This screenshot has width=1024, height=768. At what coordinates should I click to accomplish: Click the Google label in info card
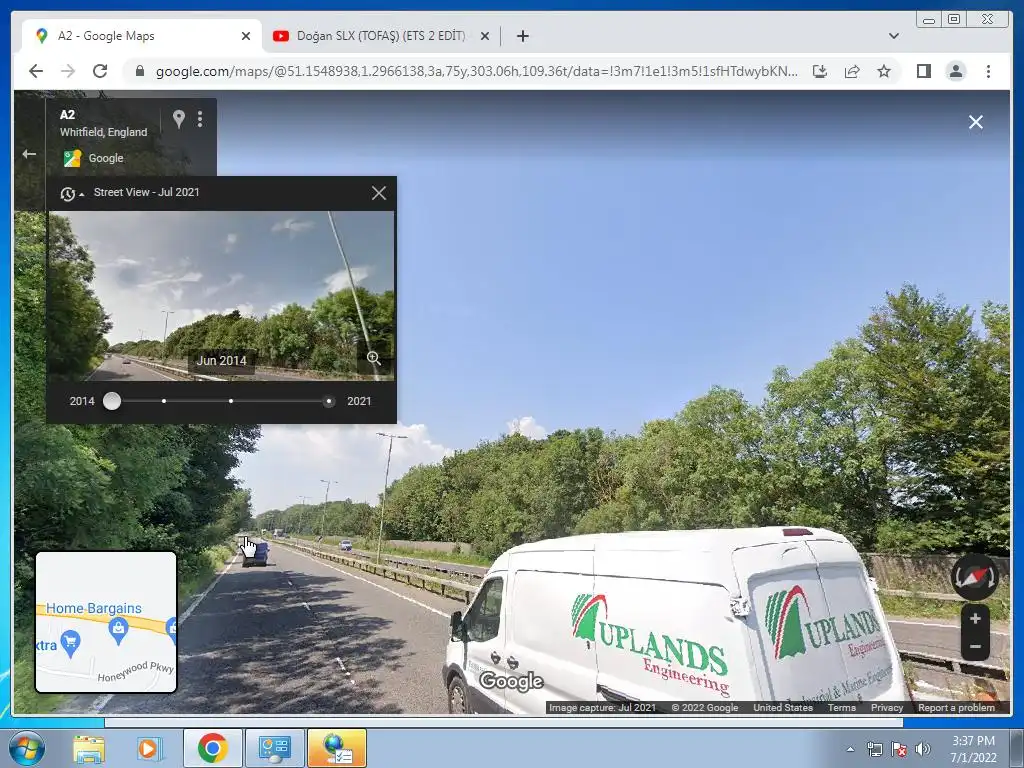(106, 158)
